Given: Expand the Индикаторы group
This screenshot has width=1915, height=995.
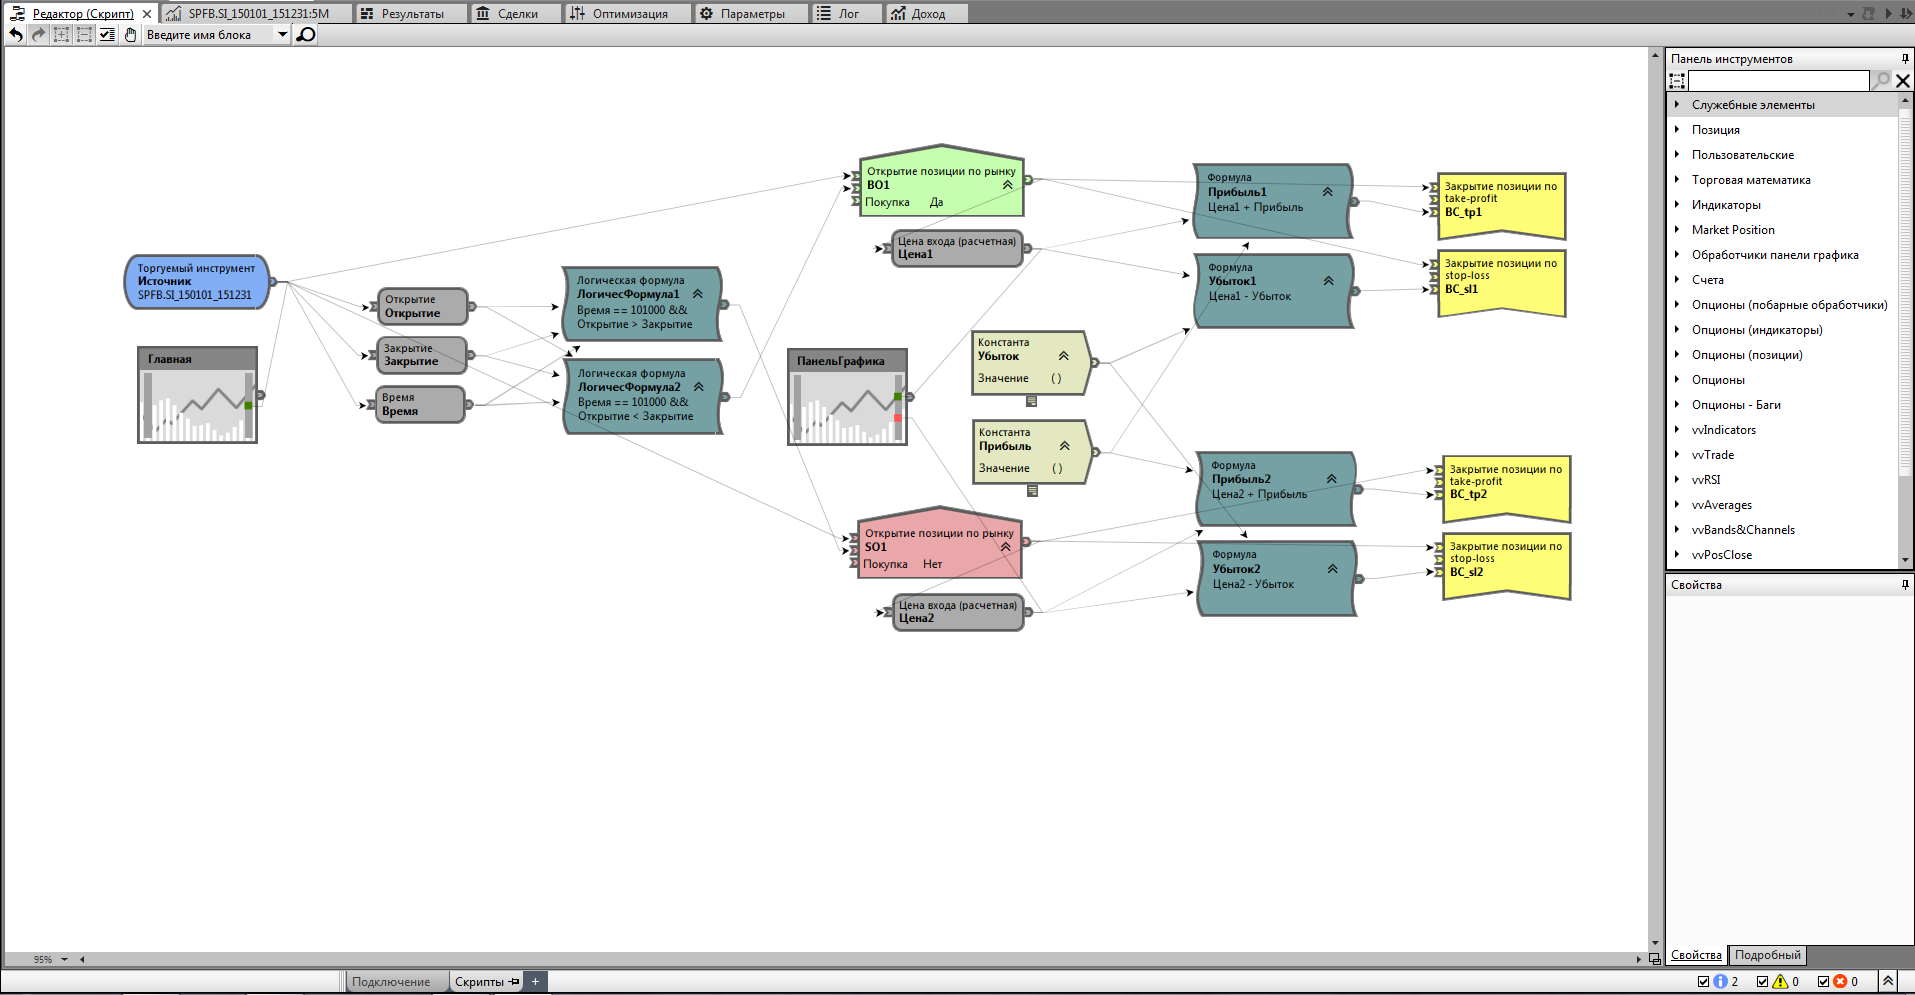Looking at the screenshot, I should [1677, 204].
